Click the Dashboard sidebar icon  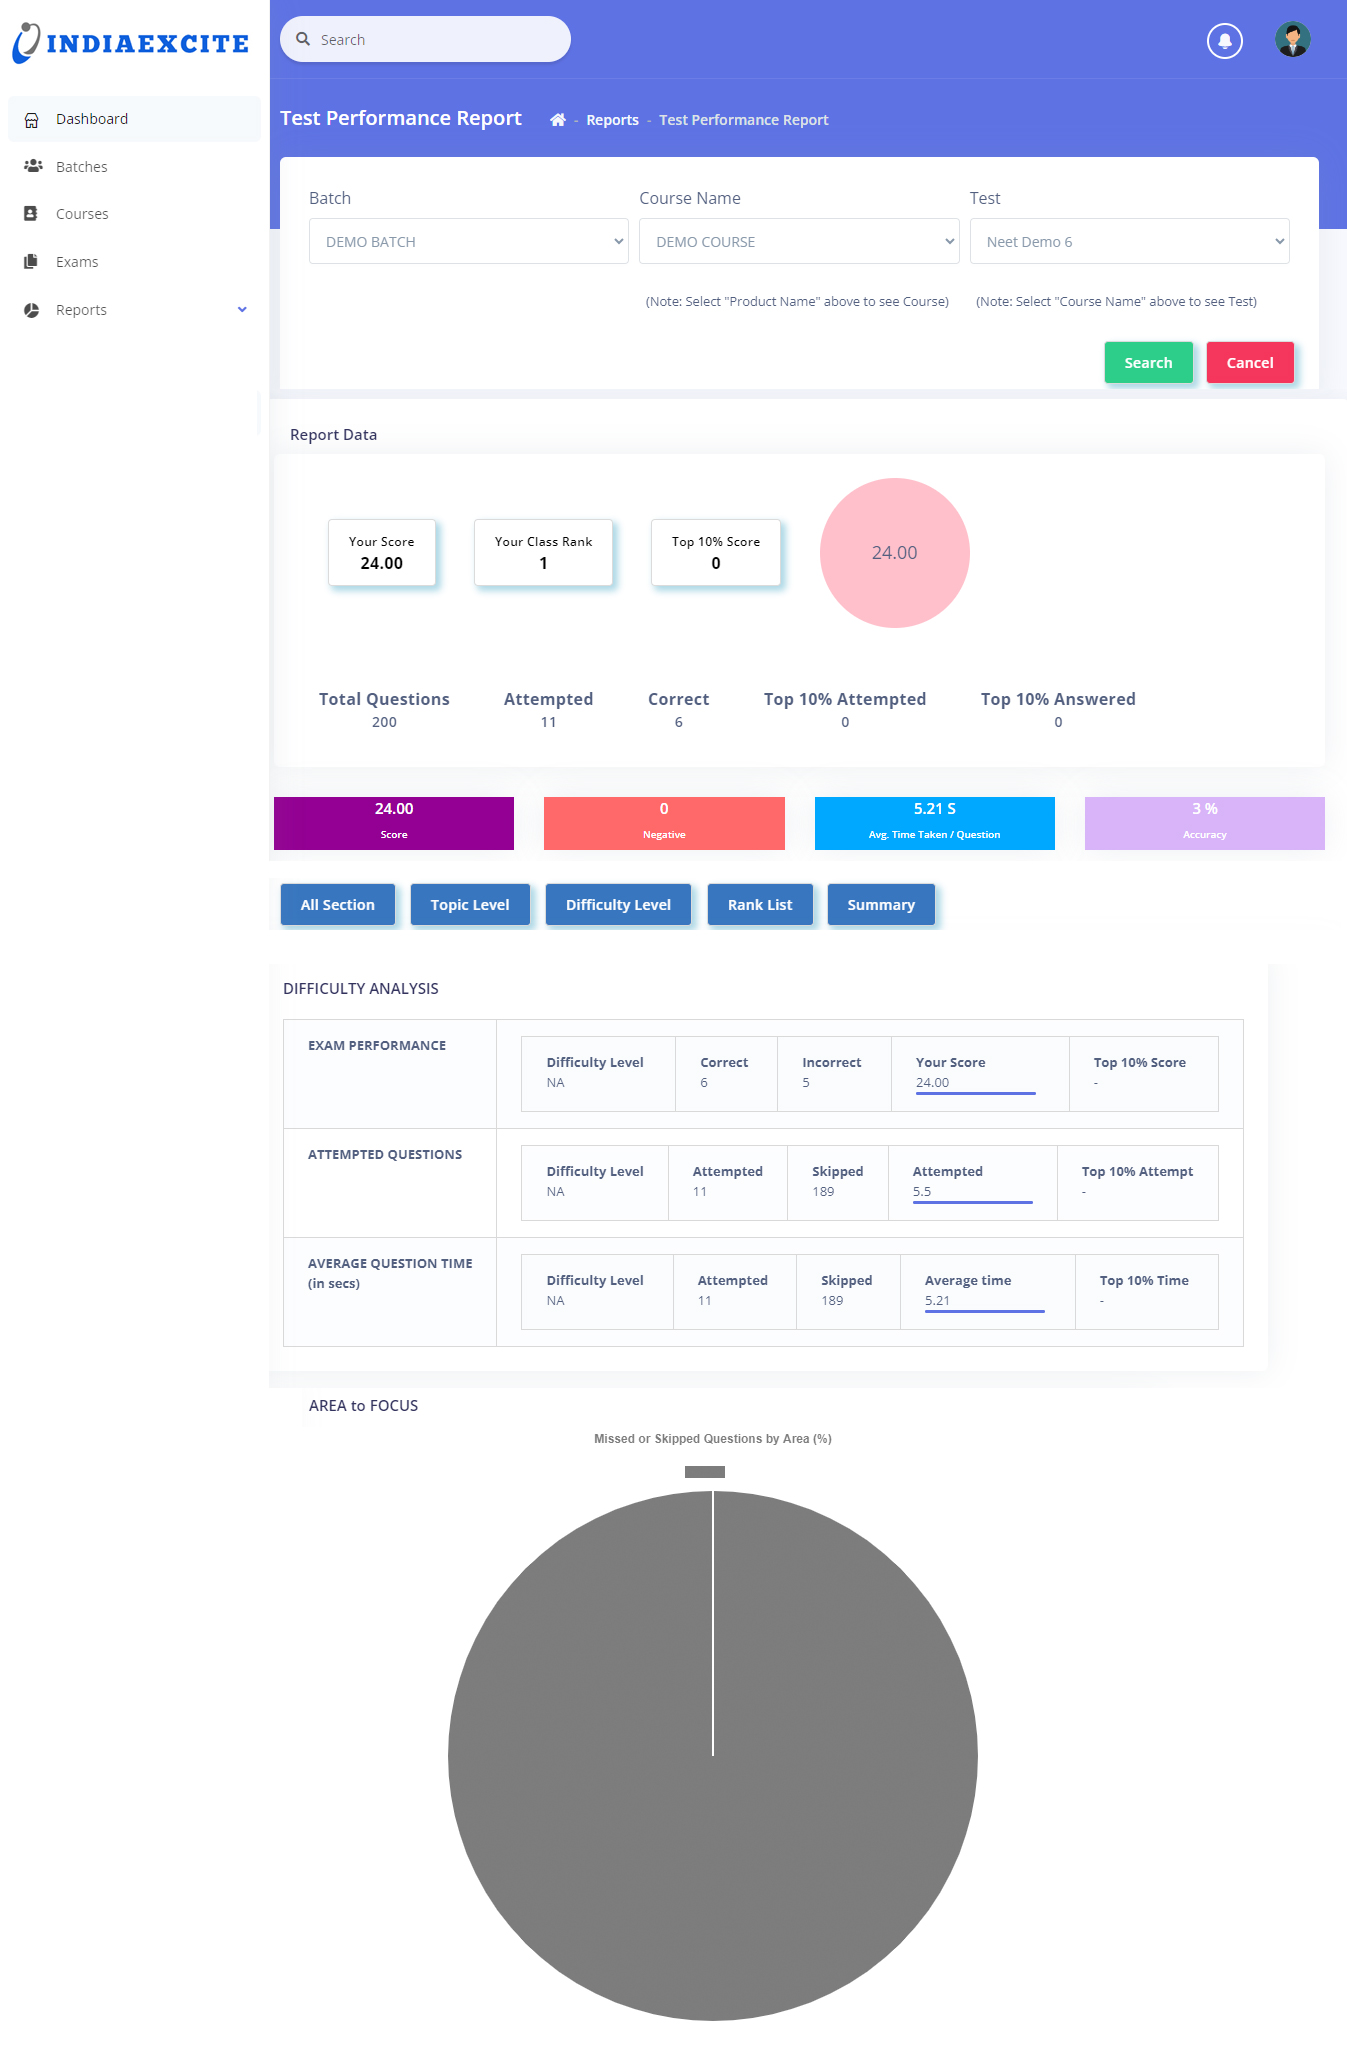(x=32, y=120)
